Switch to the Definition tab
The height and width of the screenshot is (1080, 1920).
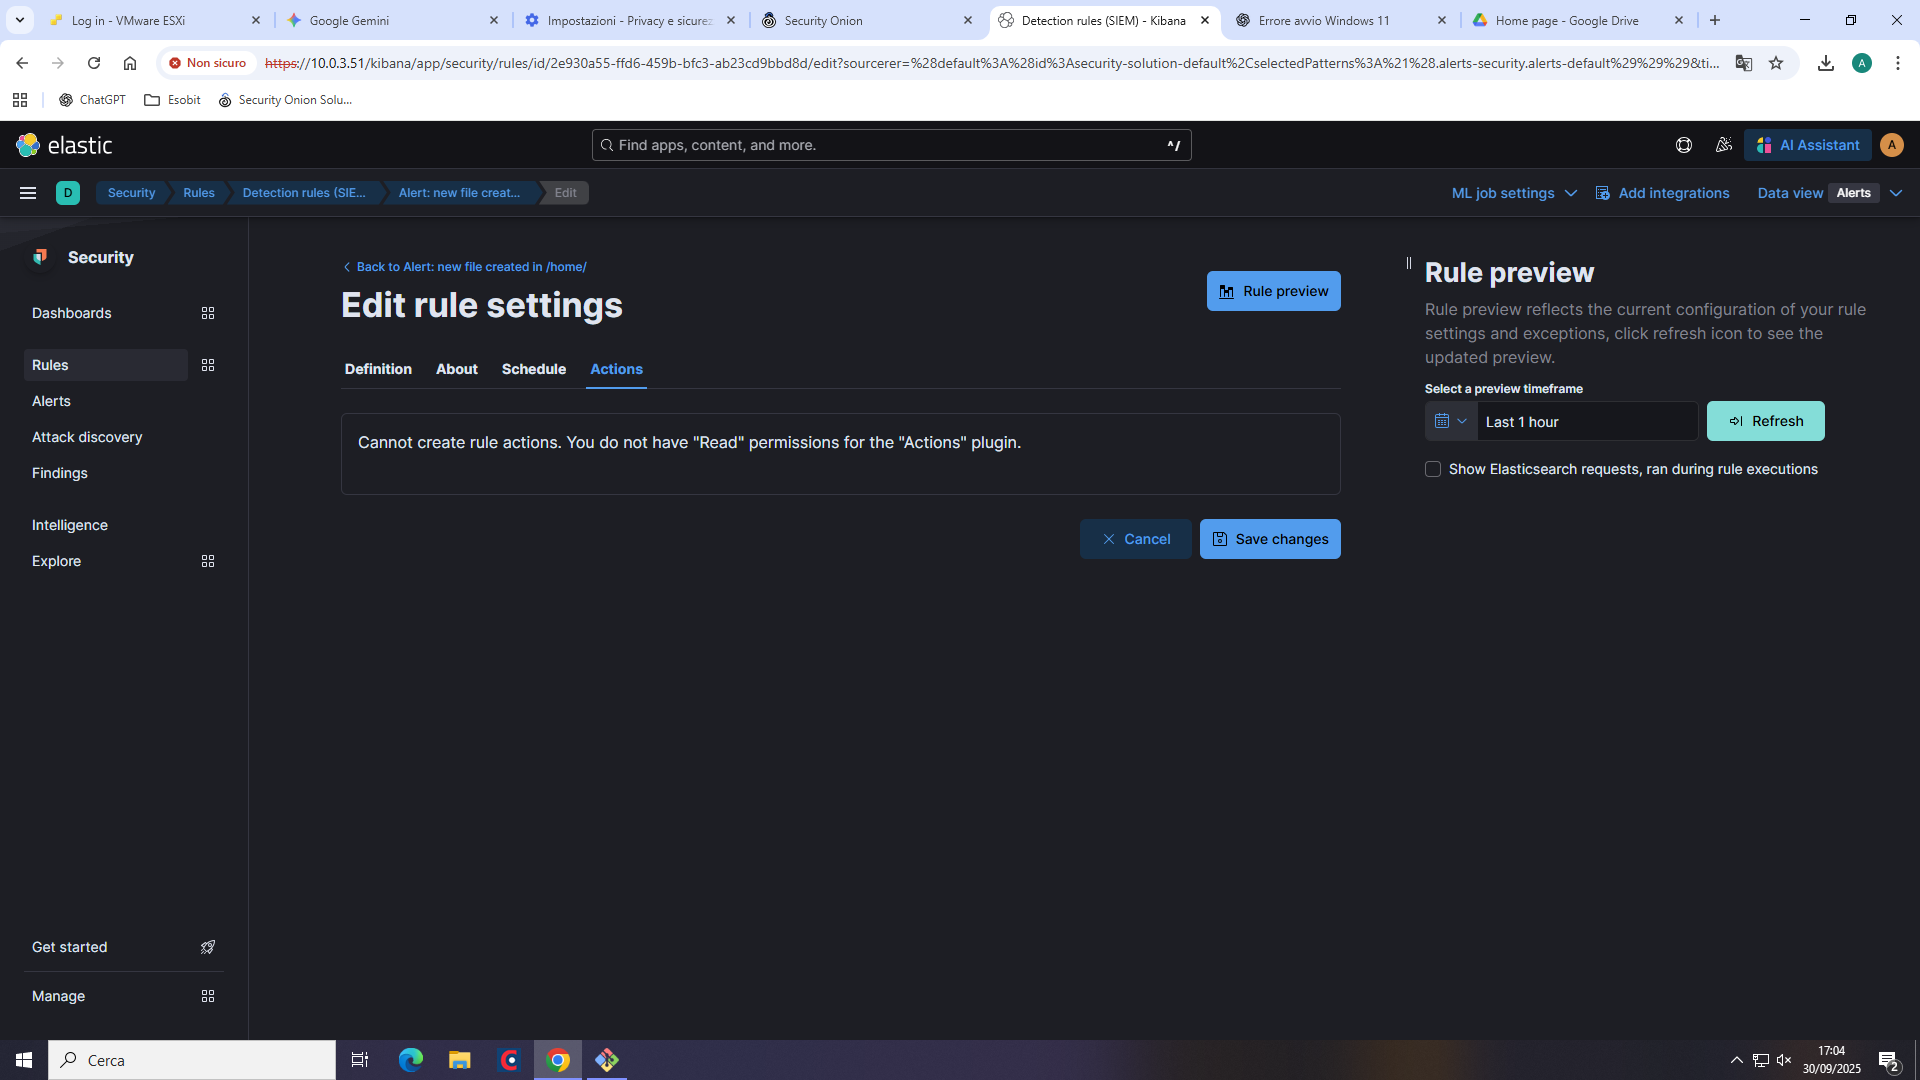tap(378, 369)
